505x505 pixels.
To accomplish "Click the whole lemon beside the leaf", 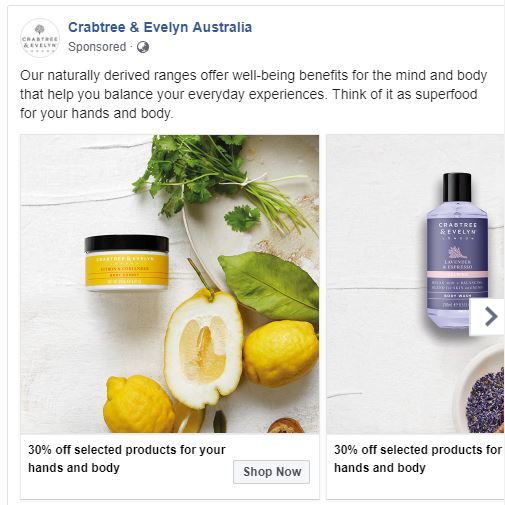I will [x=281, y=353].
